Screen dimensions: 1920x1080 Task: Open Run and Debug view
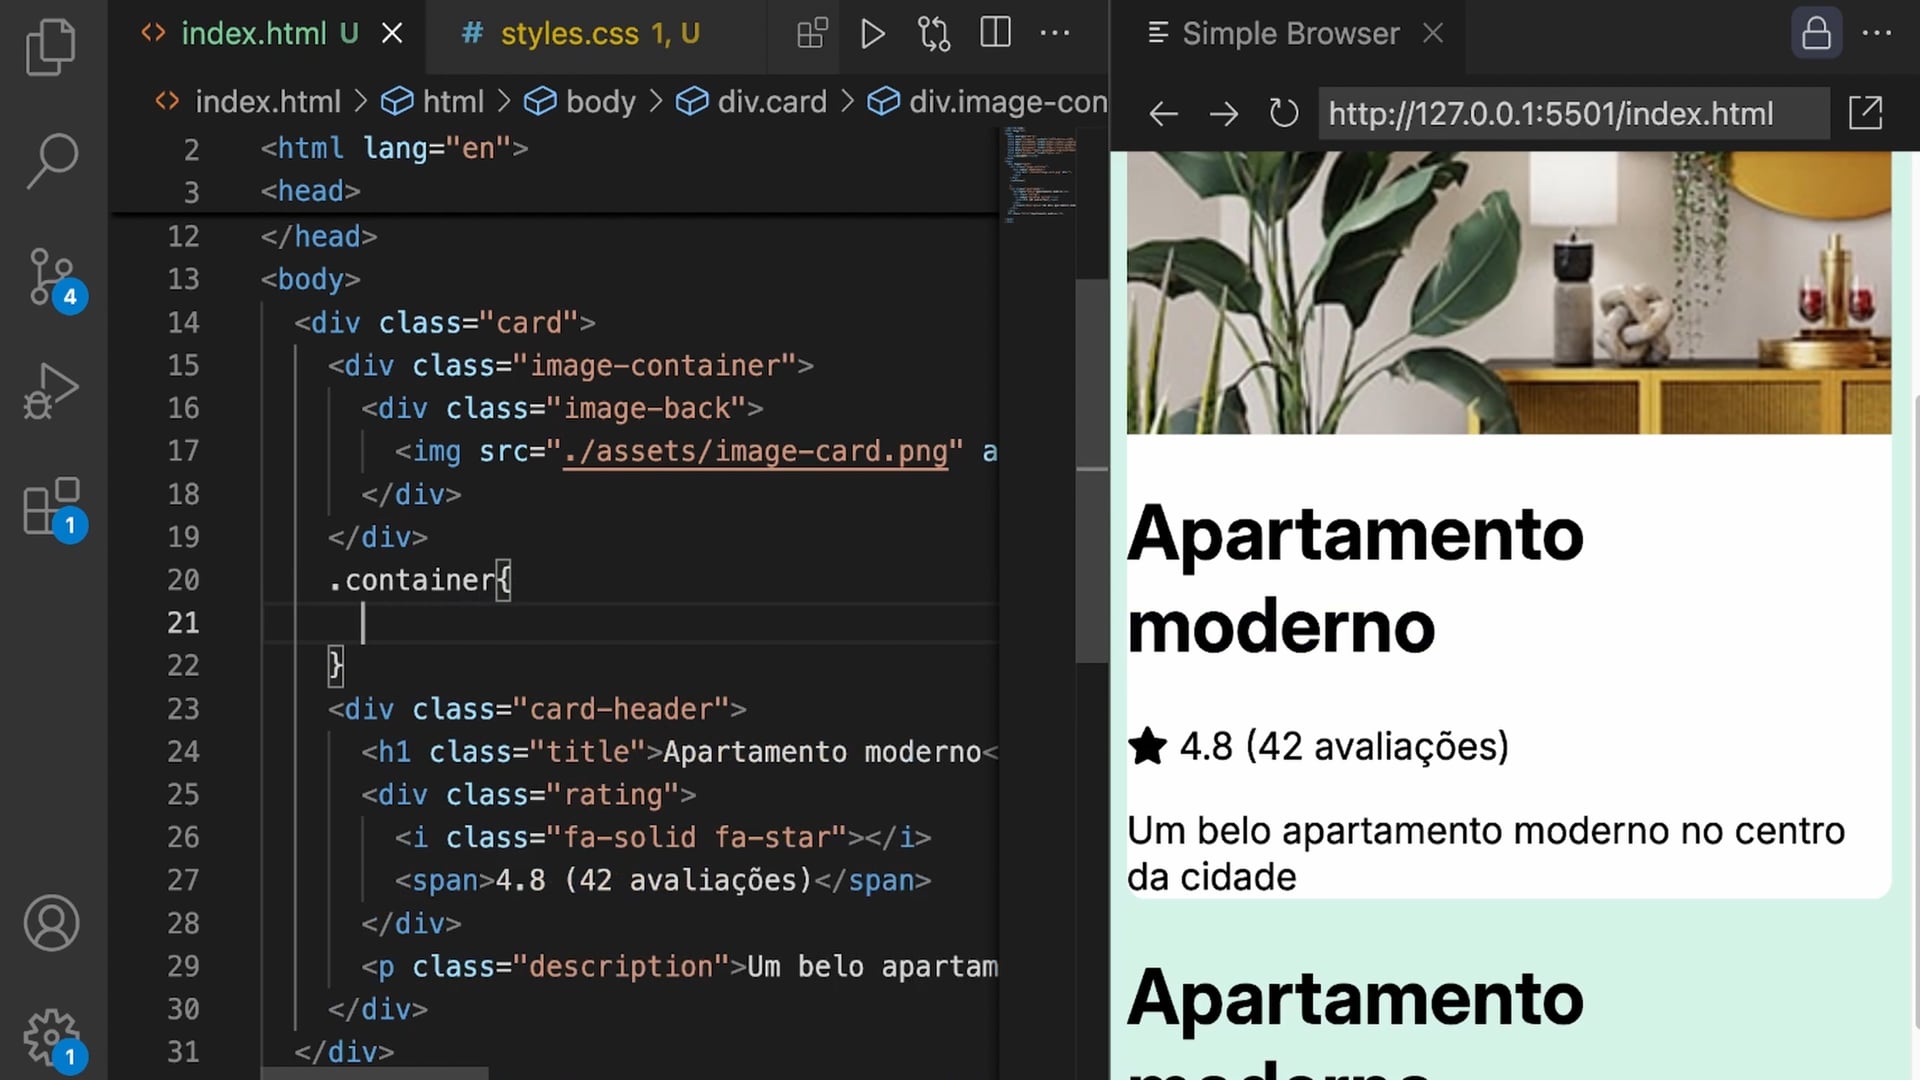pos(50,391)
